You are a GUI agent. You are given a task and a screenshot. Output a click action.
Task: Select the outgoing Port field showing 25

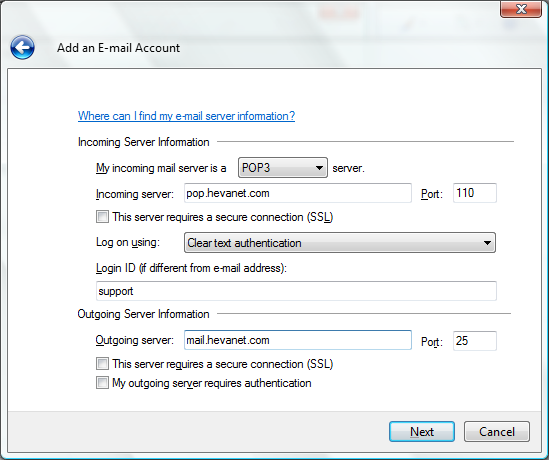(x=475, y=341)
